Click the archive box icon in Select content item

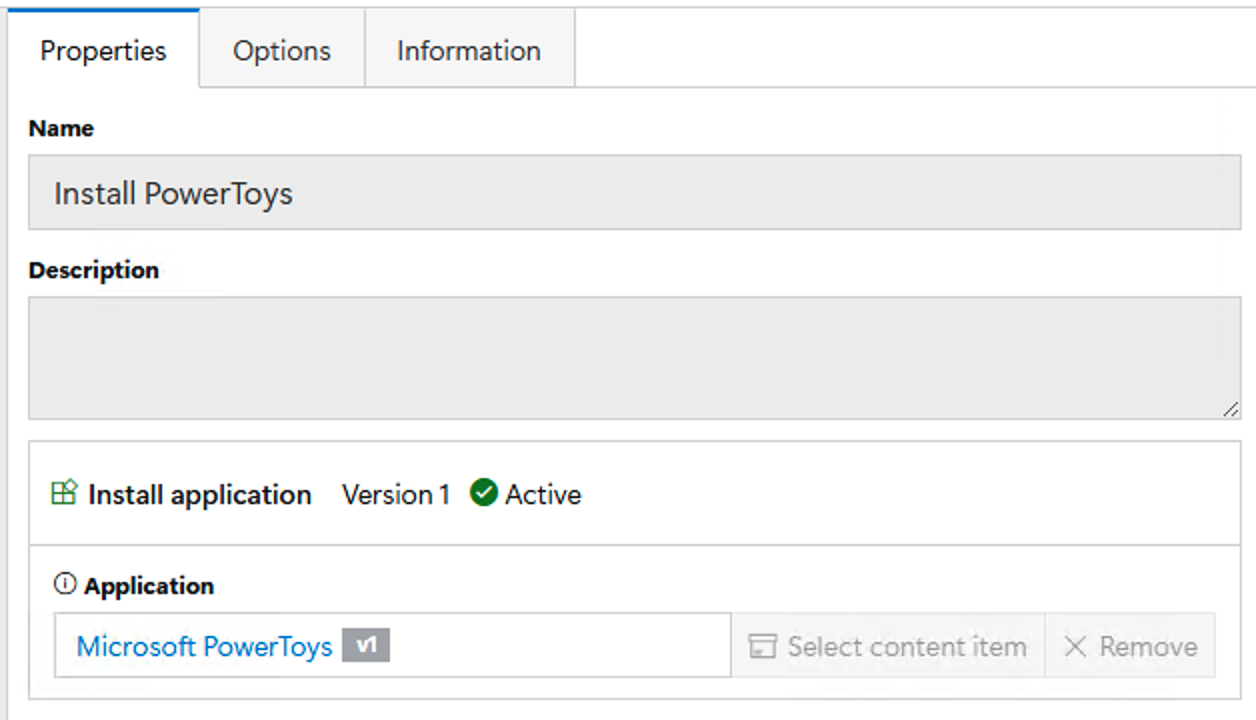763,646
